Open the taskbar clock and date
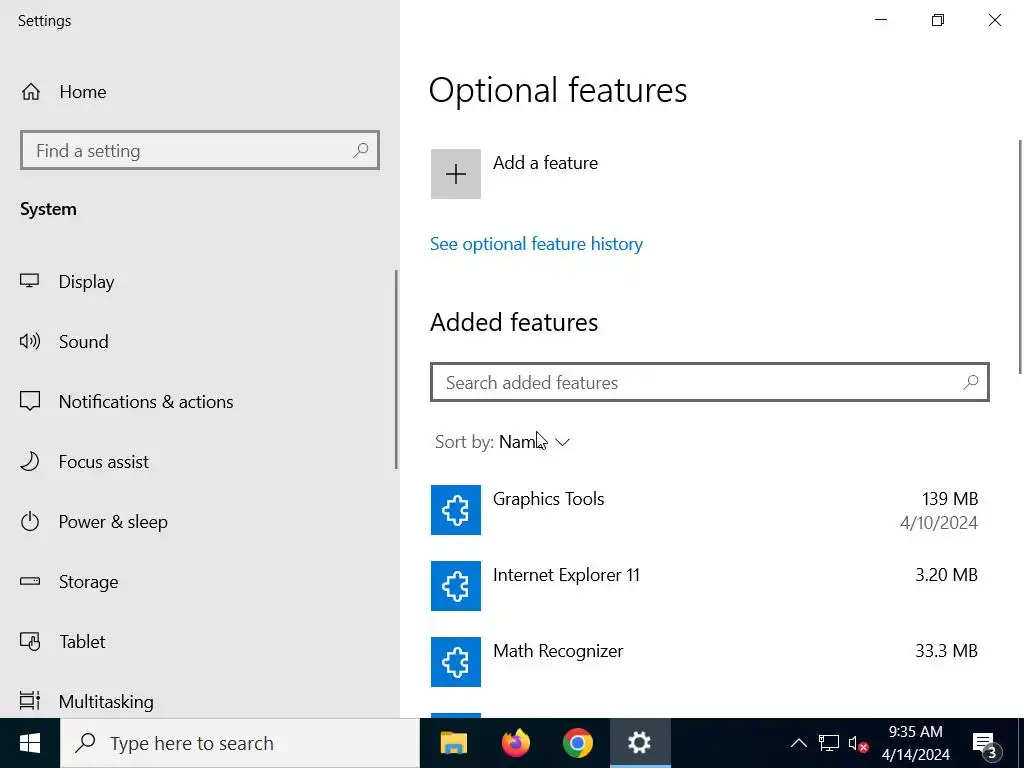This screenshot has width=1024, height=768. point(916,743)
